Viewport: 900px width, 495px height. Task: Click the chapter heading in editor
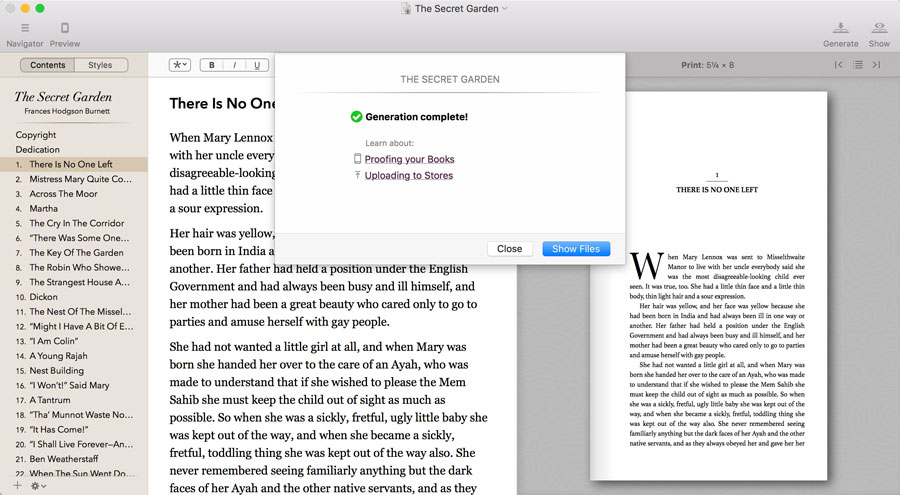(x=222, y=103)
